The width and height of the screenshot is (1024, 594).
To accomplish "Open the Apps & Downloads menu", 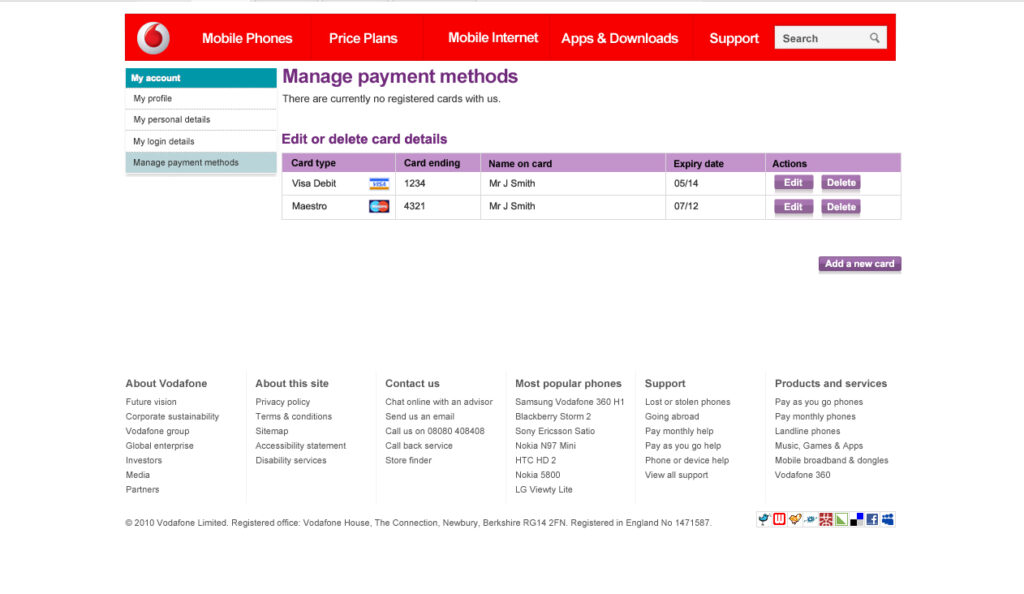I will tap(619, 37).
